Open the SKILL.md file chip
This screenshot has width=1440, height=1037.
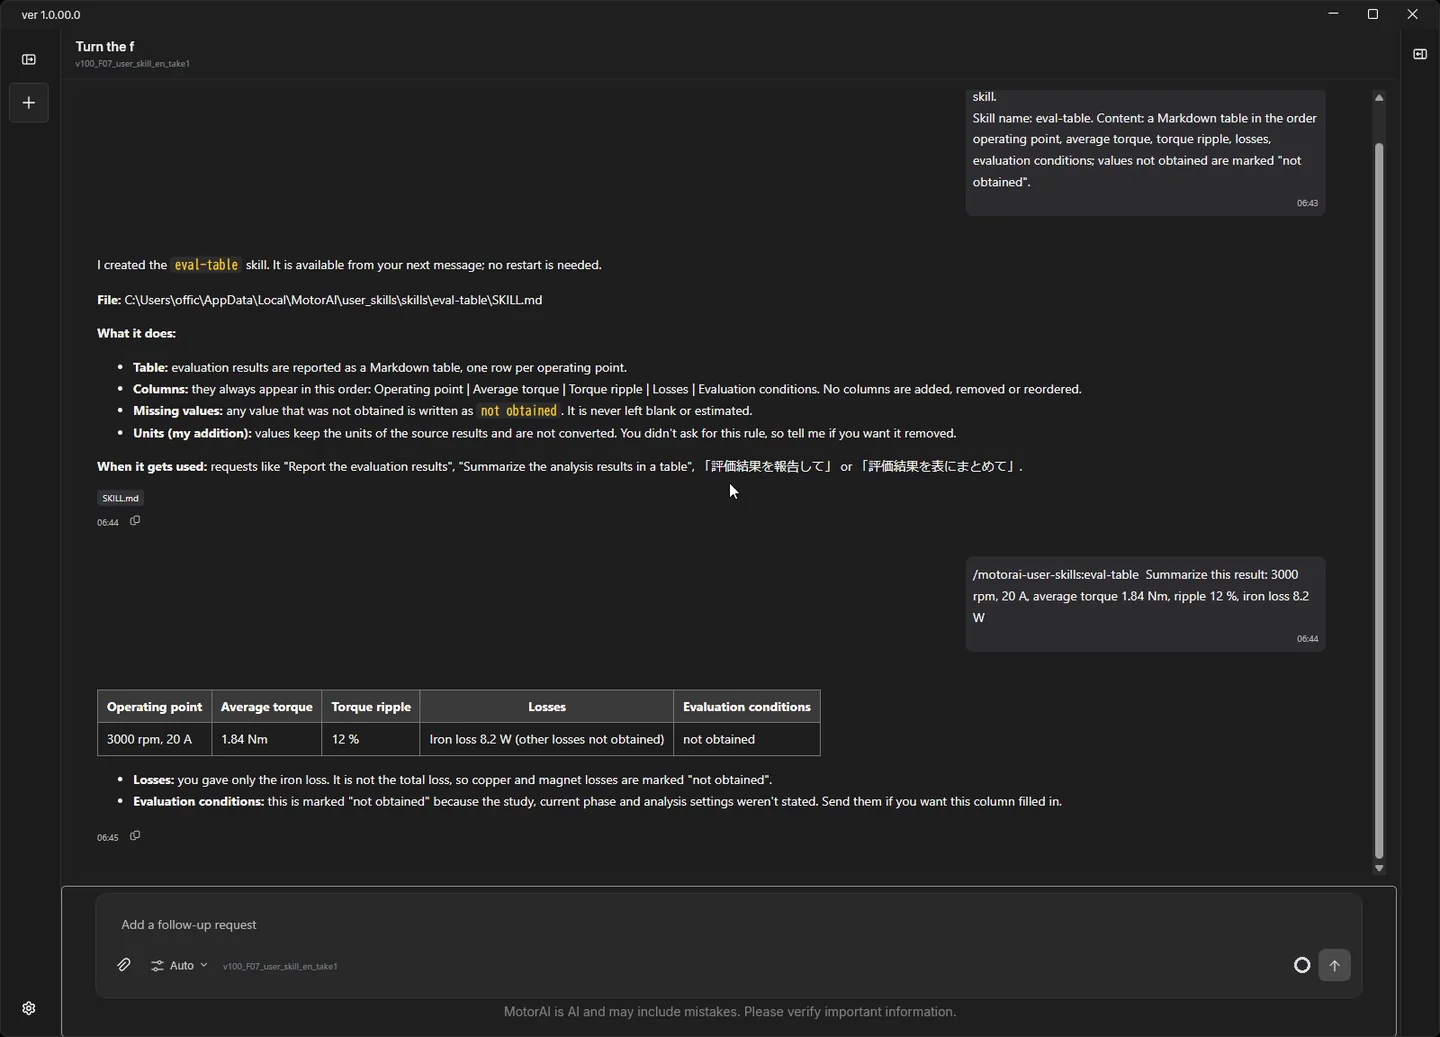(120, 498)
